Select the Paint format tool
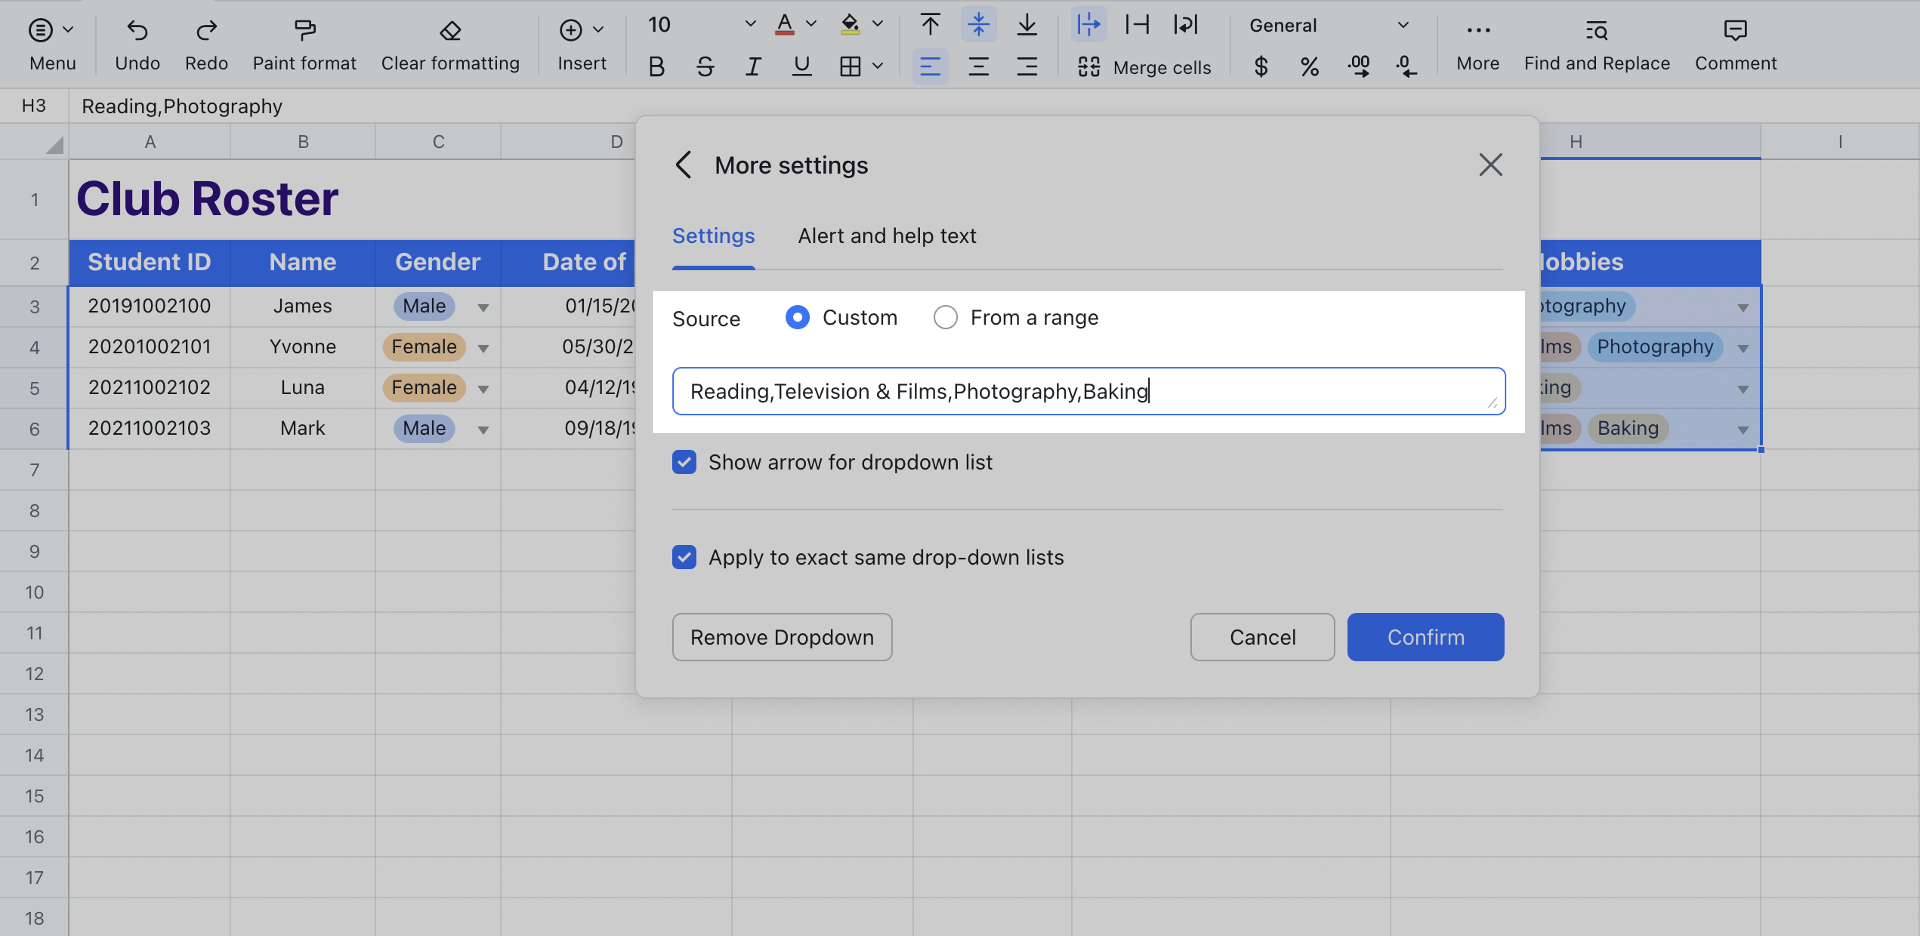This screenshot has width=1920, height=936. [x=304, y=31]
